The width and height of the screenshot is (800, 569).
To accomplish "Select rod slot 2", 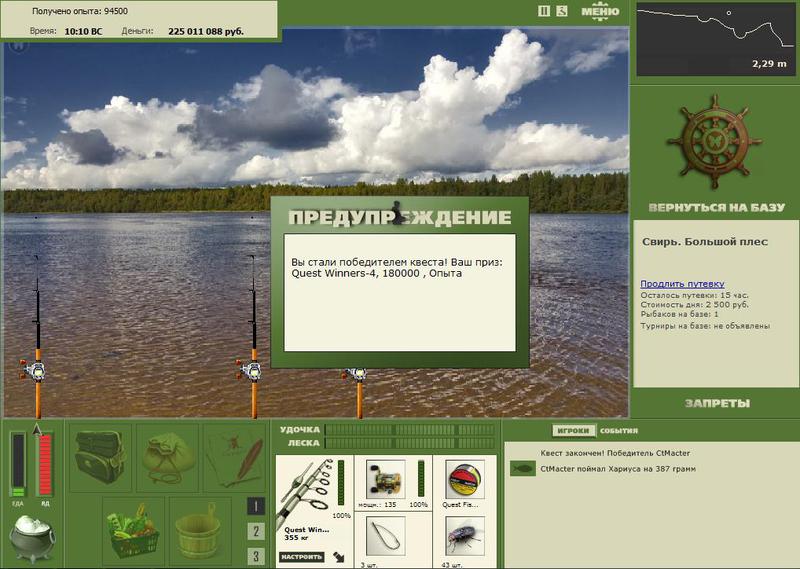I will (x=256, y=531).
